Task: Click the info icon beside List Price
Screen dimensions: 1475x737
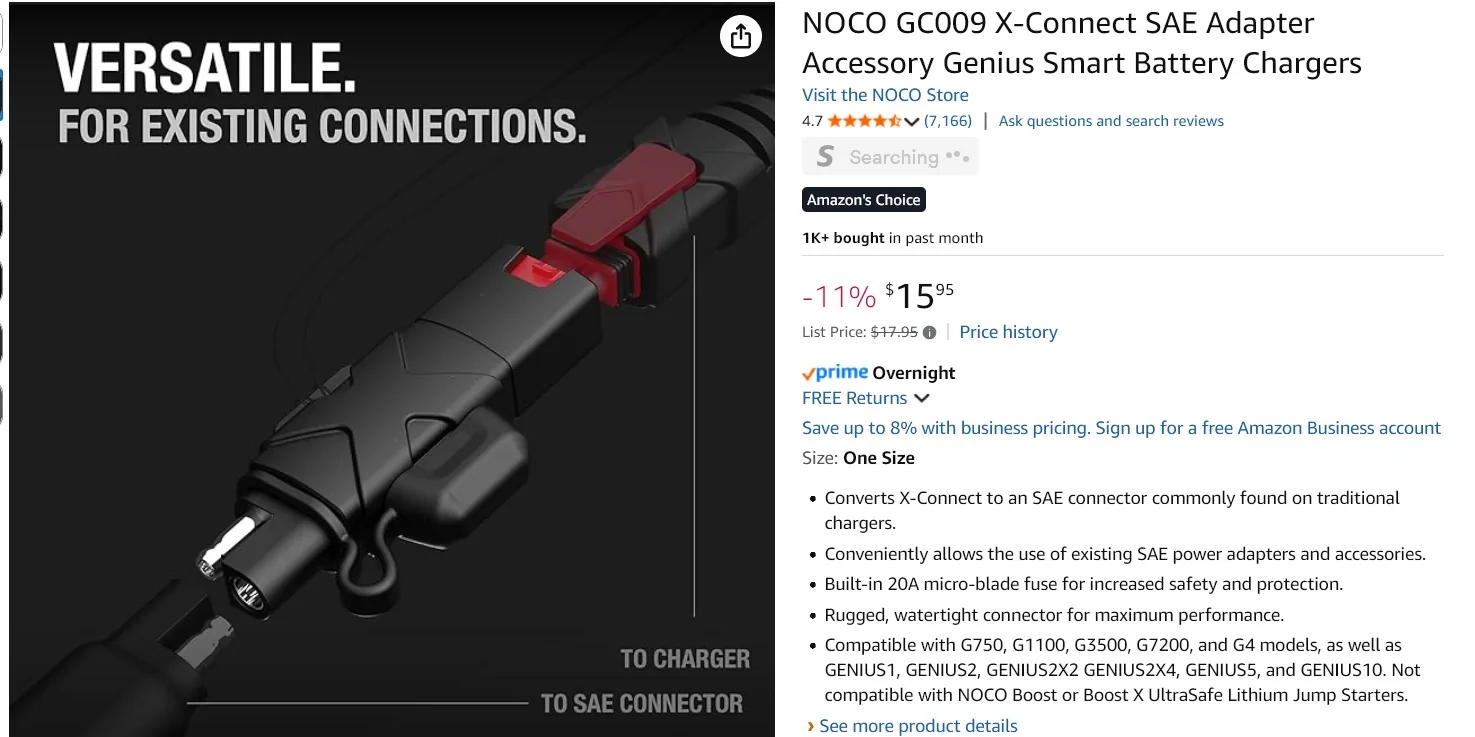Action: click(x=931, y=332)
